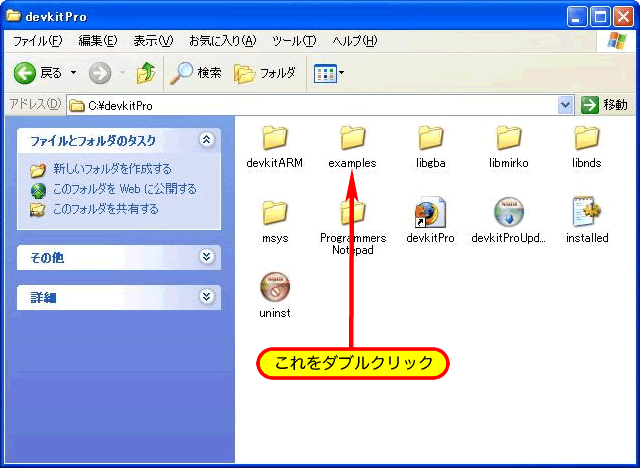Go up one folder level
This screenshot has height=468, width=640.
pyautogui.click(x=146, y=73)
